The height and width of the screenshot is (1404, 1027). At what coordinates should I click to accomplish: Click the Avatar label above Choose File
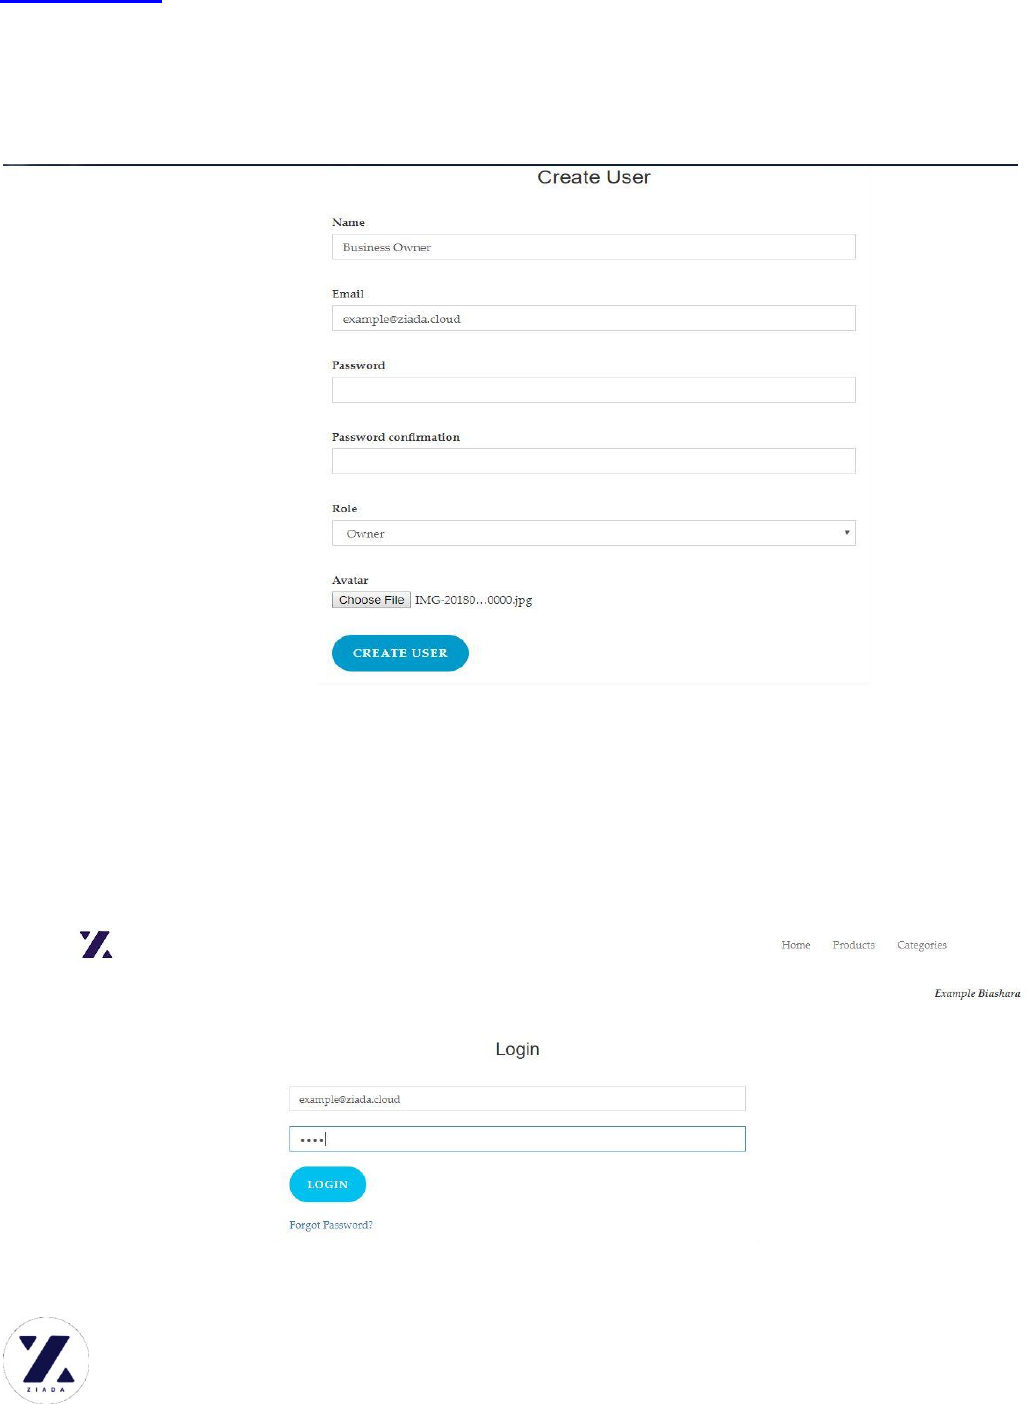(x=350, y=580)
